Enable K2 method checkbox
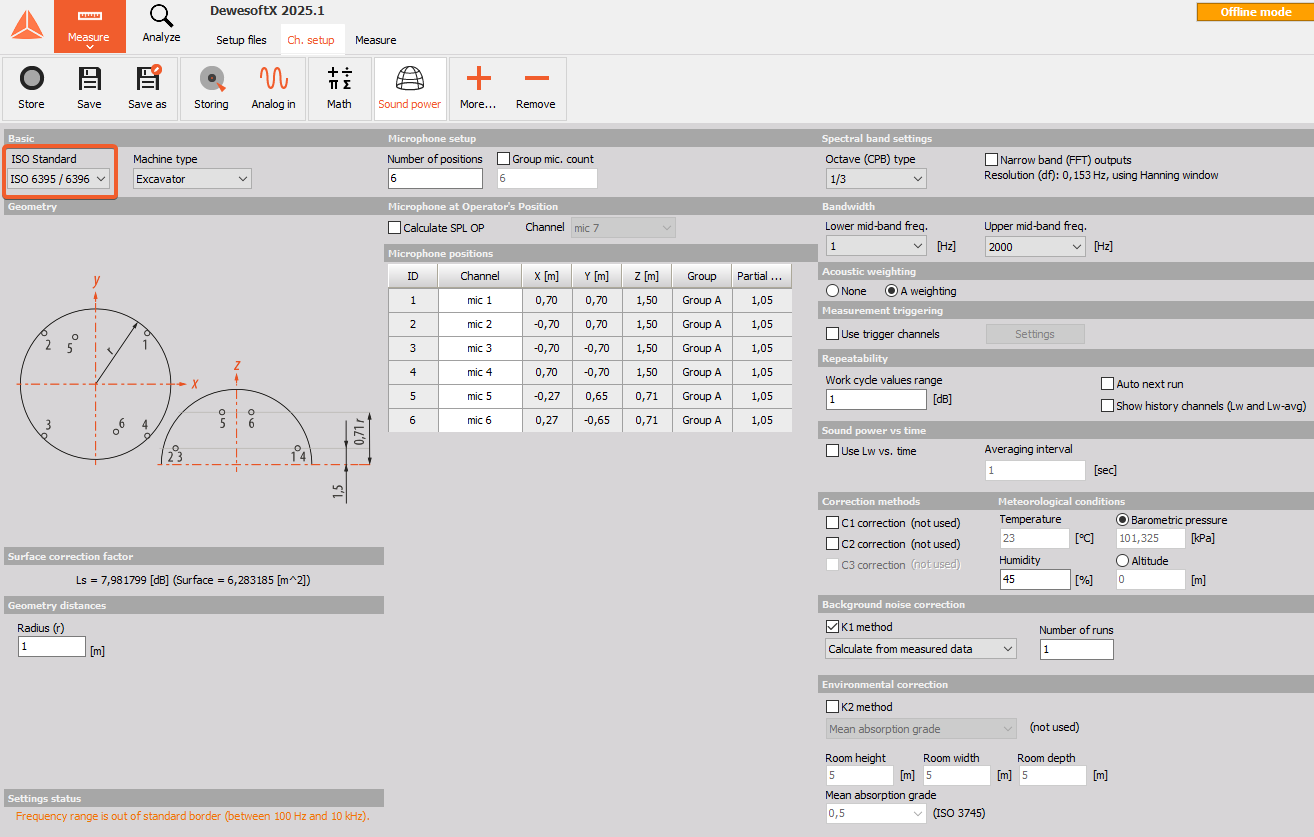The width and height of the screenshot is (1314, 837). click(832, 707)
